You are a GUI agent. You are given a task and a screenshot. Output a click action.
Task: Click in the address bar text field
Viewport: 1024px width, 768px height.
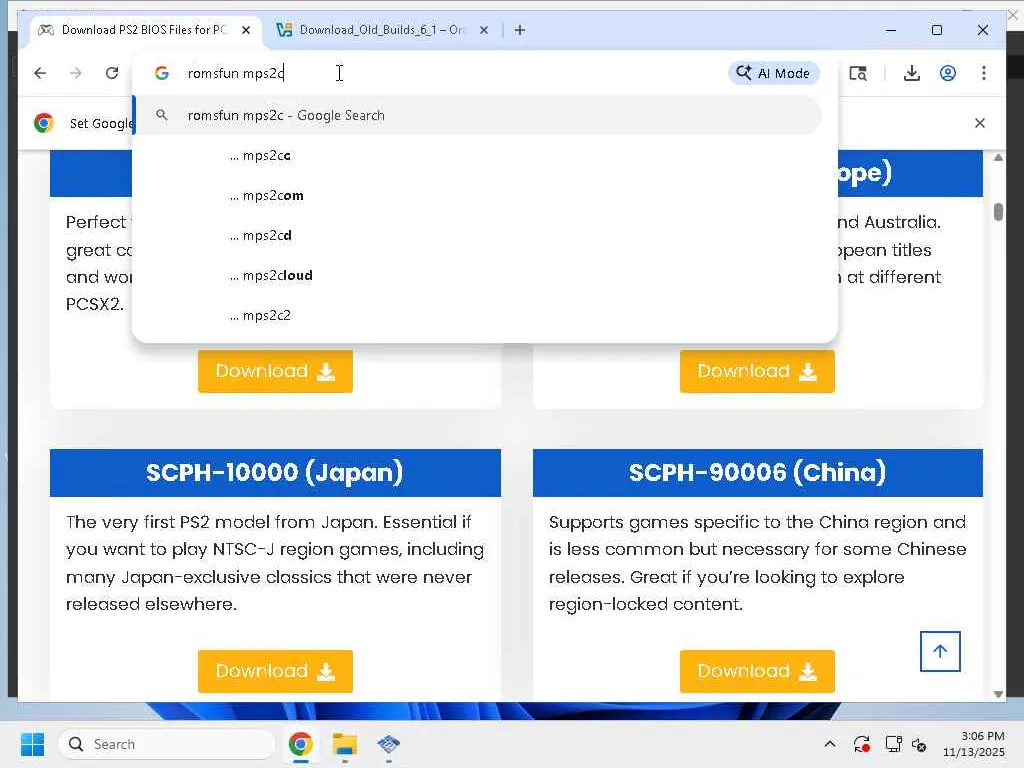pyautogui.click(x=451, y=73)
